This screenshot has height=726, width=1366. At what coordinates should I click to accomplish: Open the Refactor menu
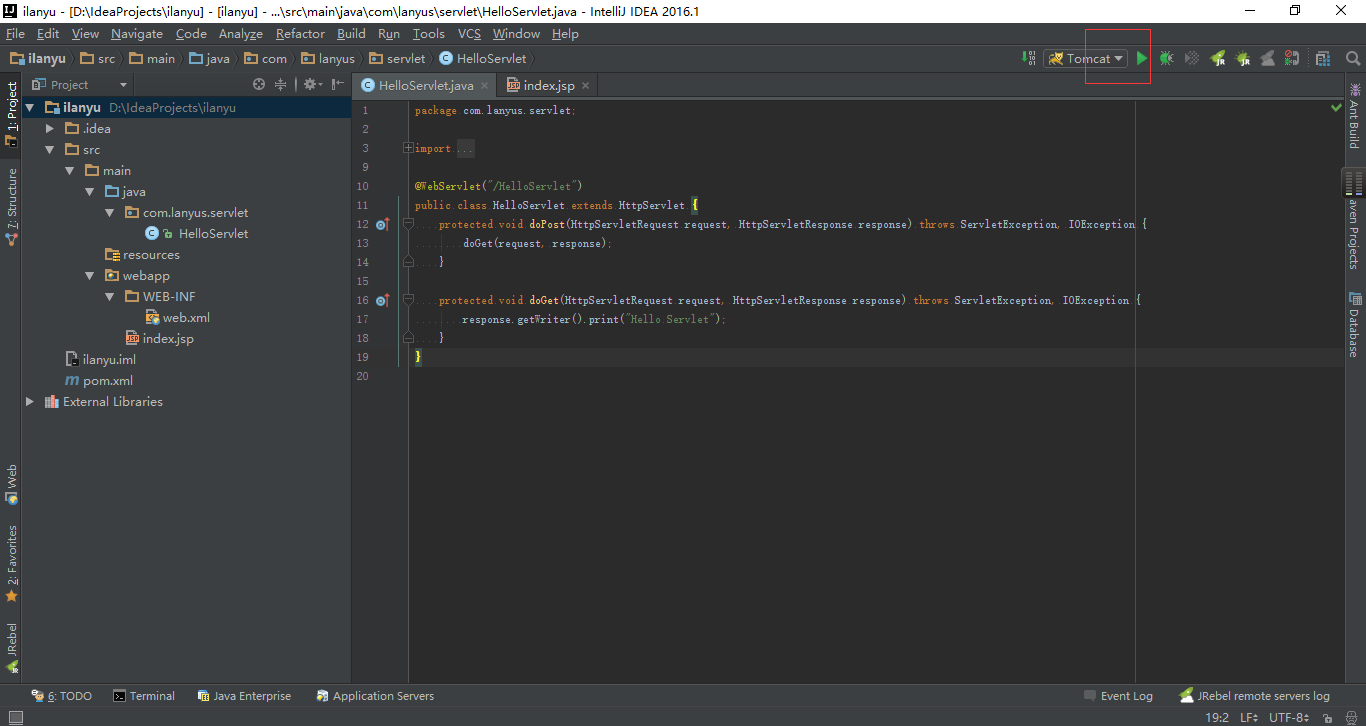point(300,33)
